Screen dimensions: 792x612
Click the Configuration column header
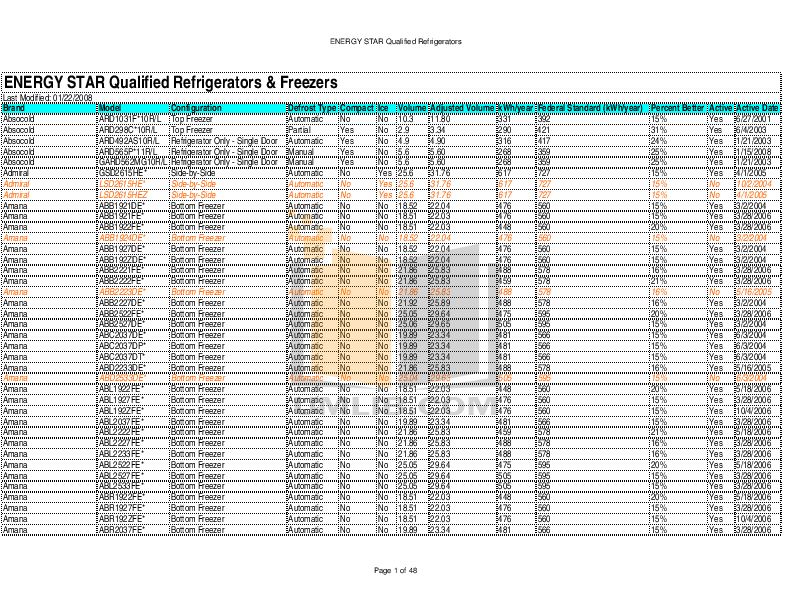pos(197,107)
